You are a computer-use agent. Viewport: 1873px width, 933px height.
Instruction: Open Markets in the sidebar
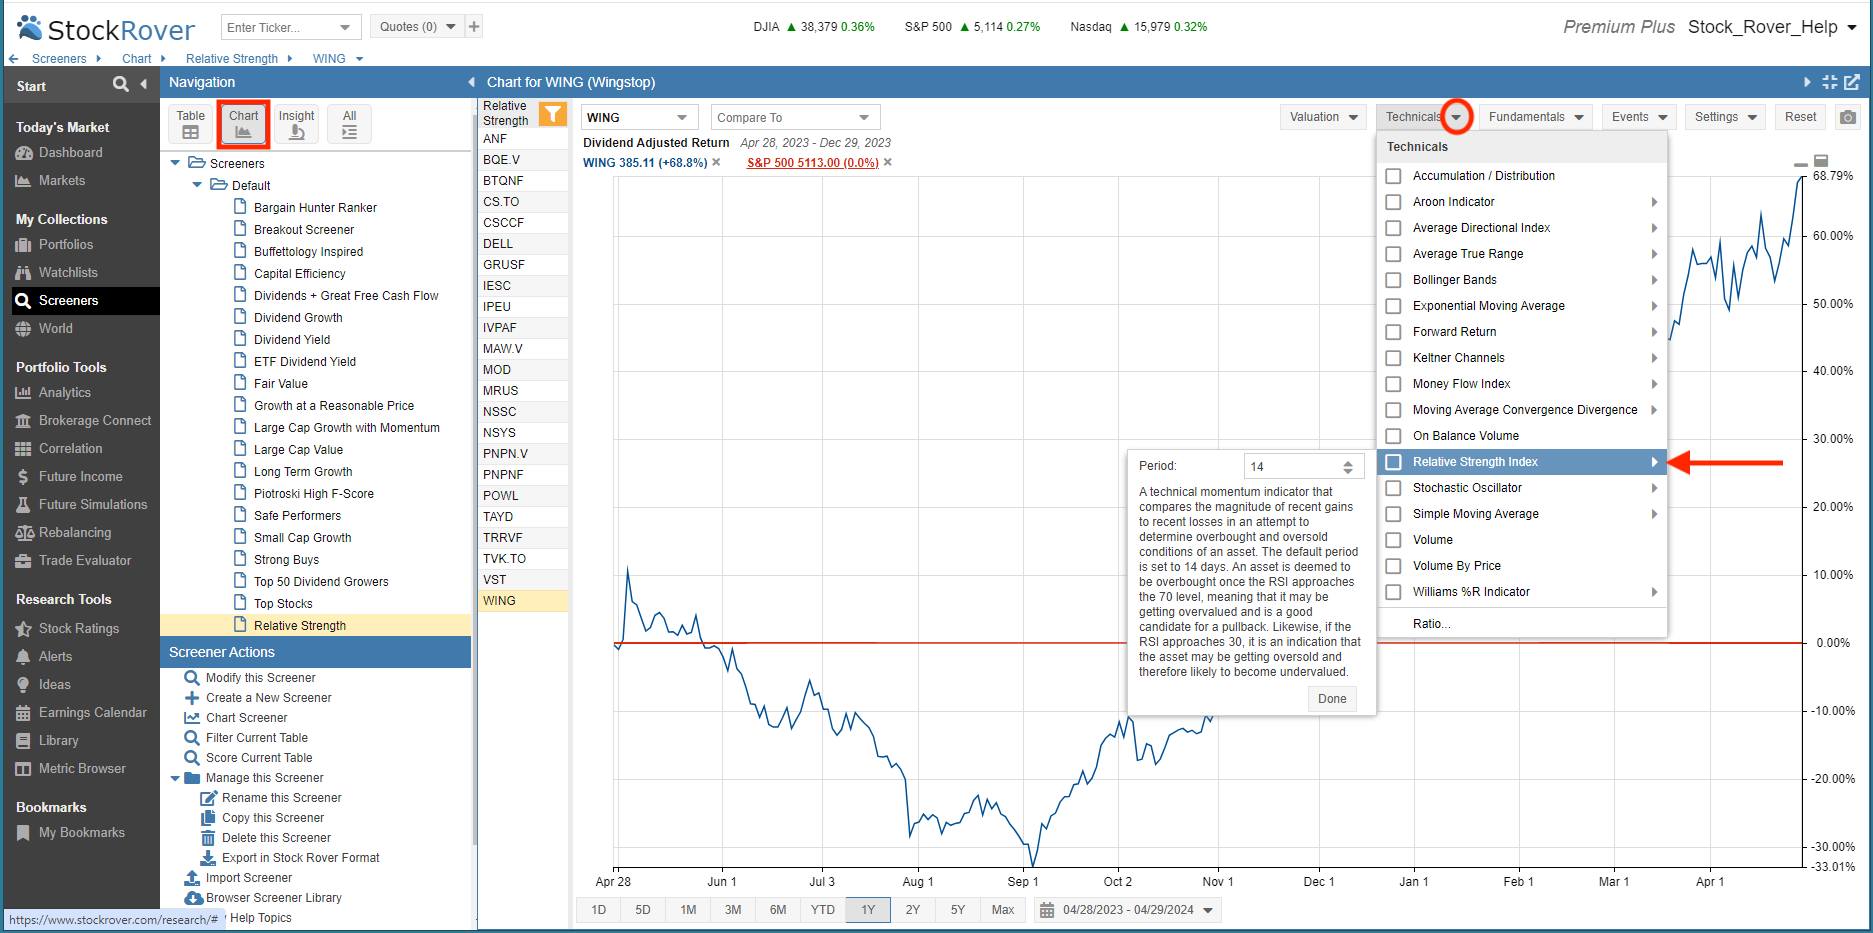61,181
